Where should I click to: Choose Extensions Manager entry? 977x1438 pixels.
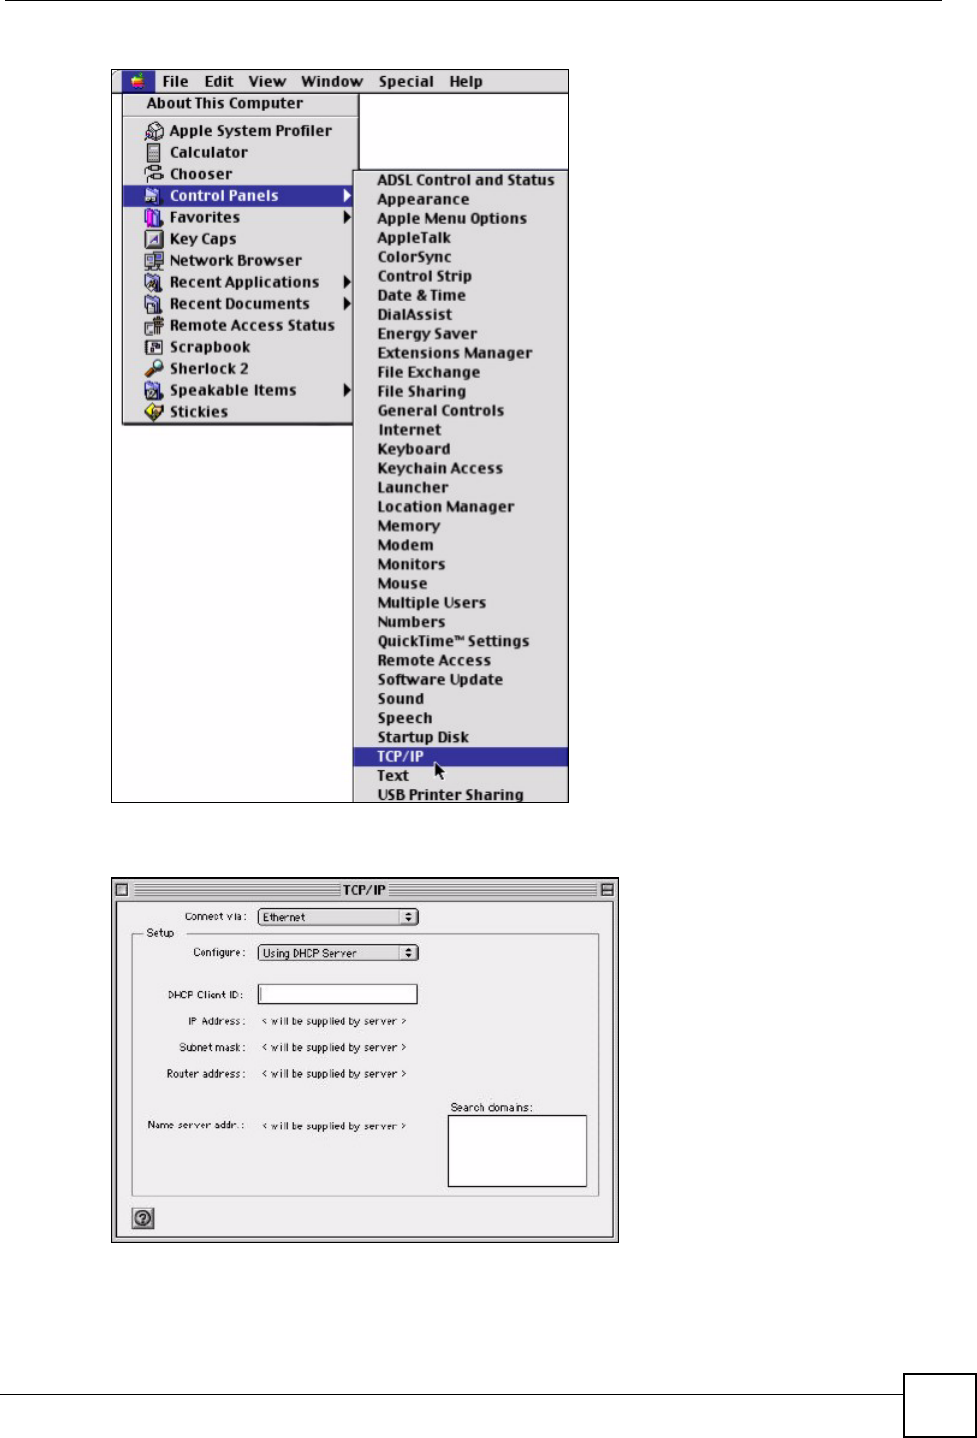pyautogui.click(x=455, y=353)
